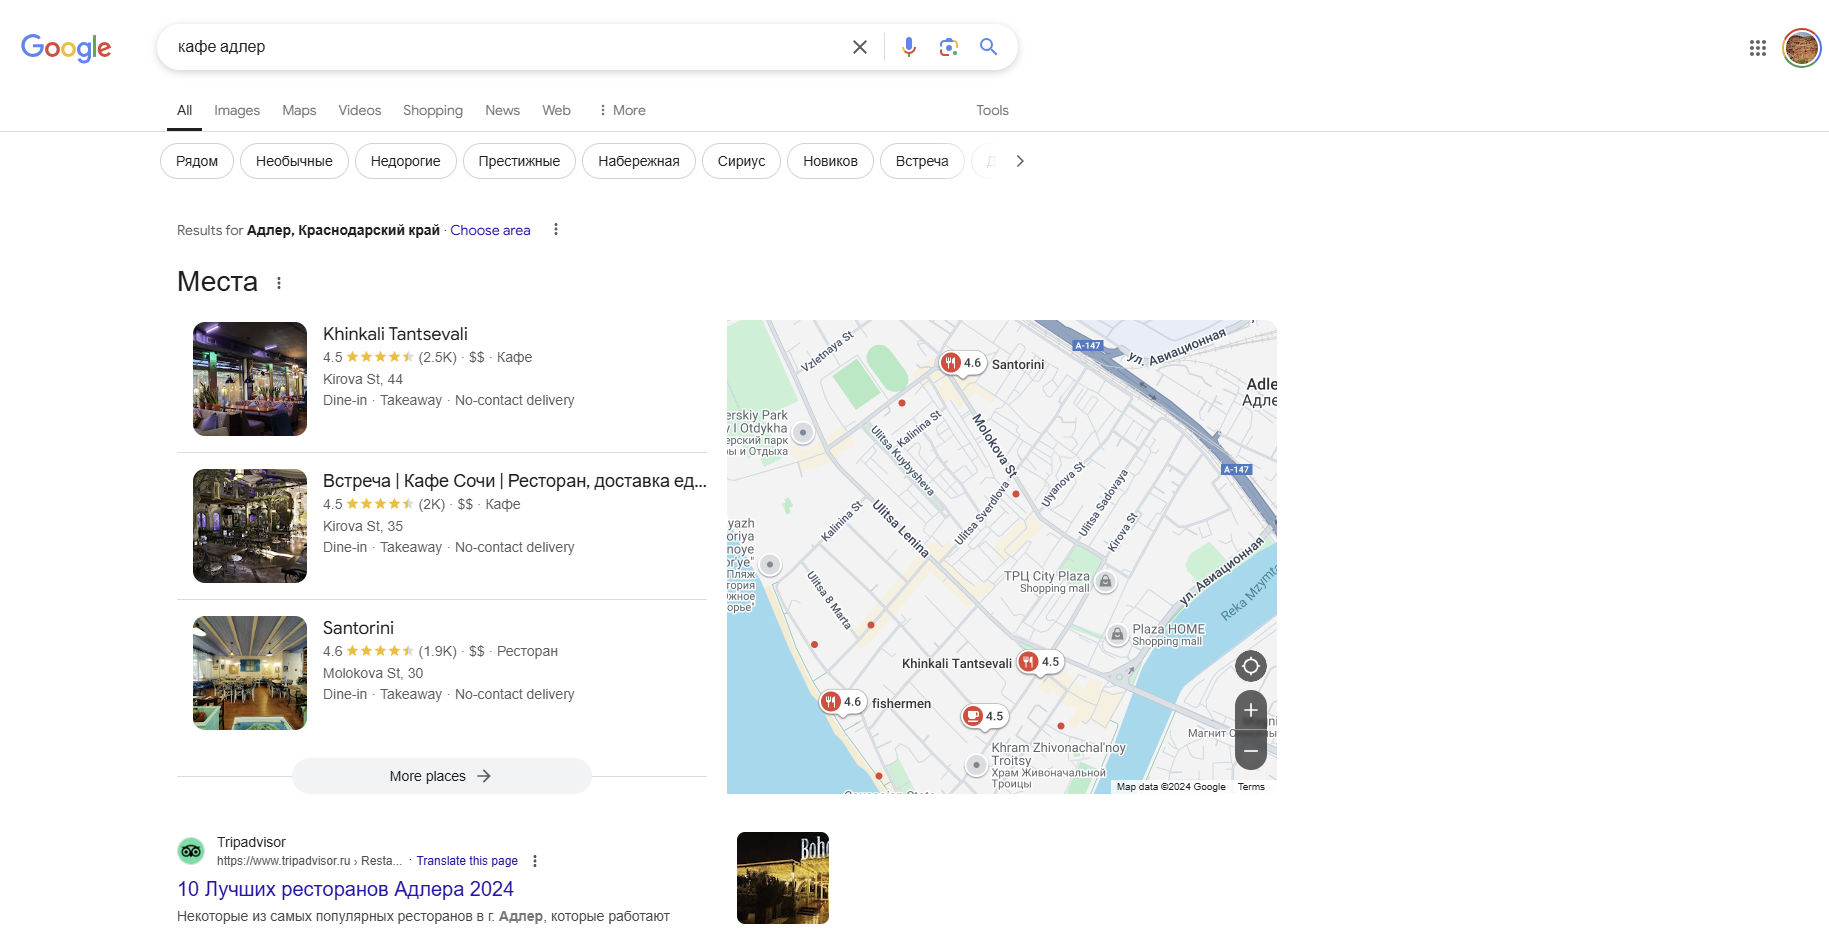Screen dimensions: 1829x933
Task: Open options dots beside Места heading
Action: [279, 283]
